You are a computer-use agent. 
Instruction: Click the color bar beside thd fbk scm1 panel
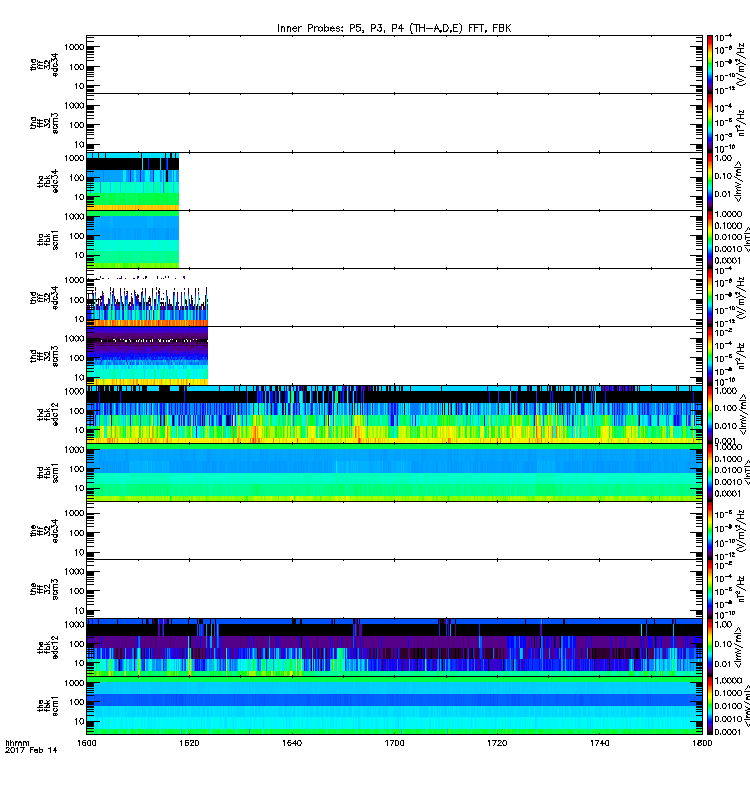[710, 473]
